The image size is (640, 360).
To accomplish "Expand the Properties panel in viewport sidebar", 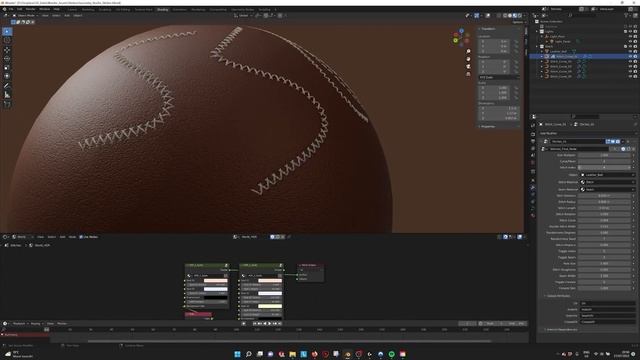I will point(488,127).
